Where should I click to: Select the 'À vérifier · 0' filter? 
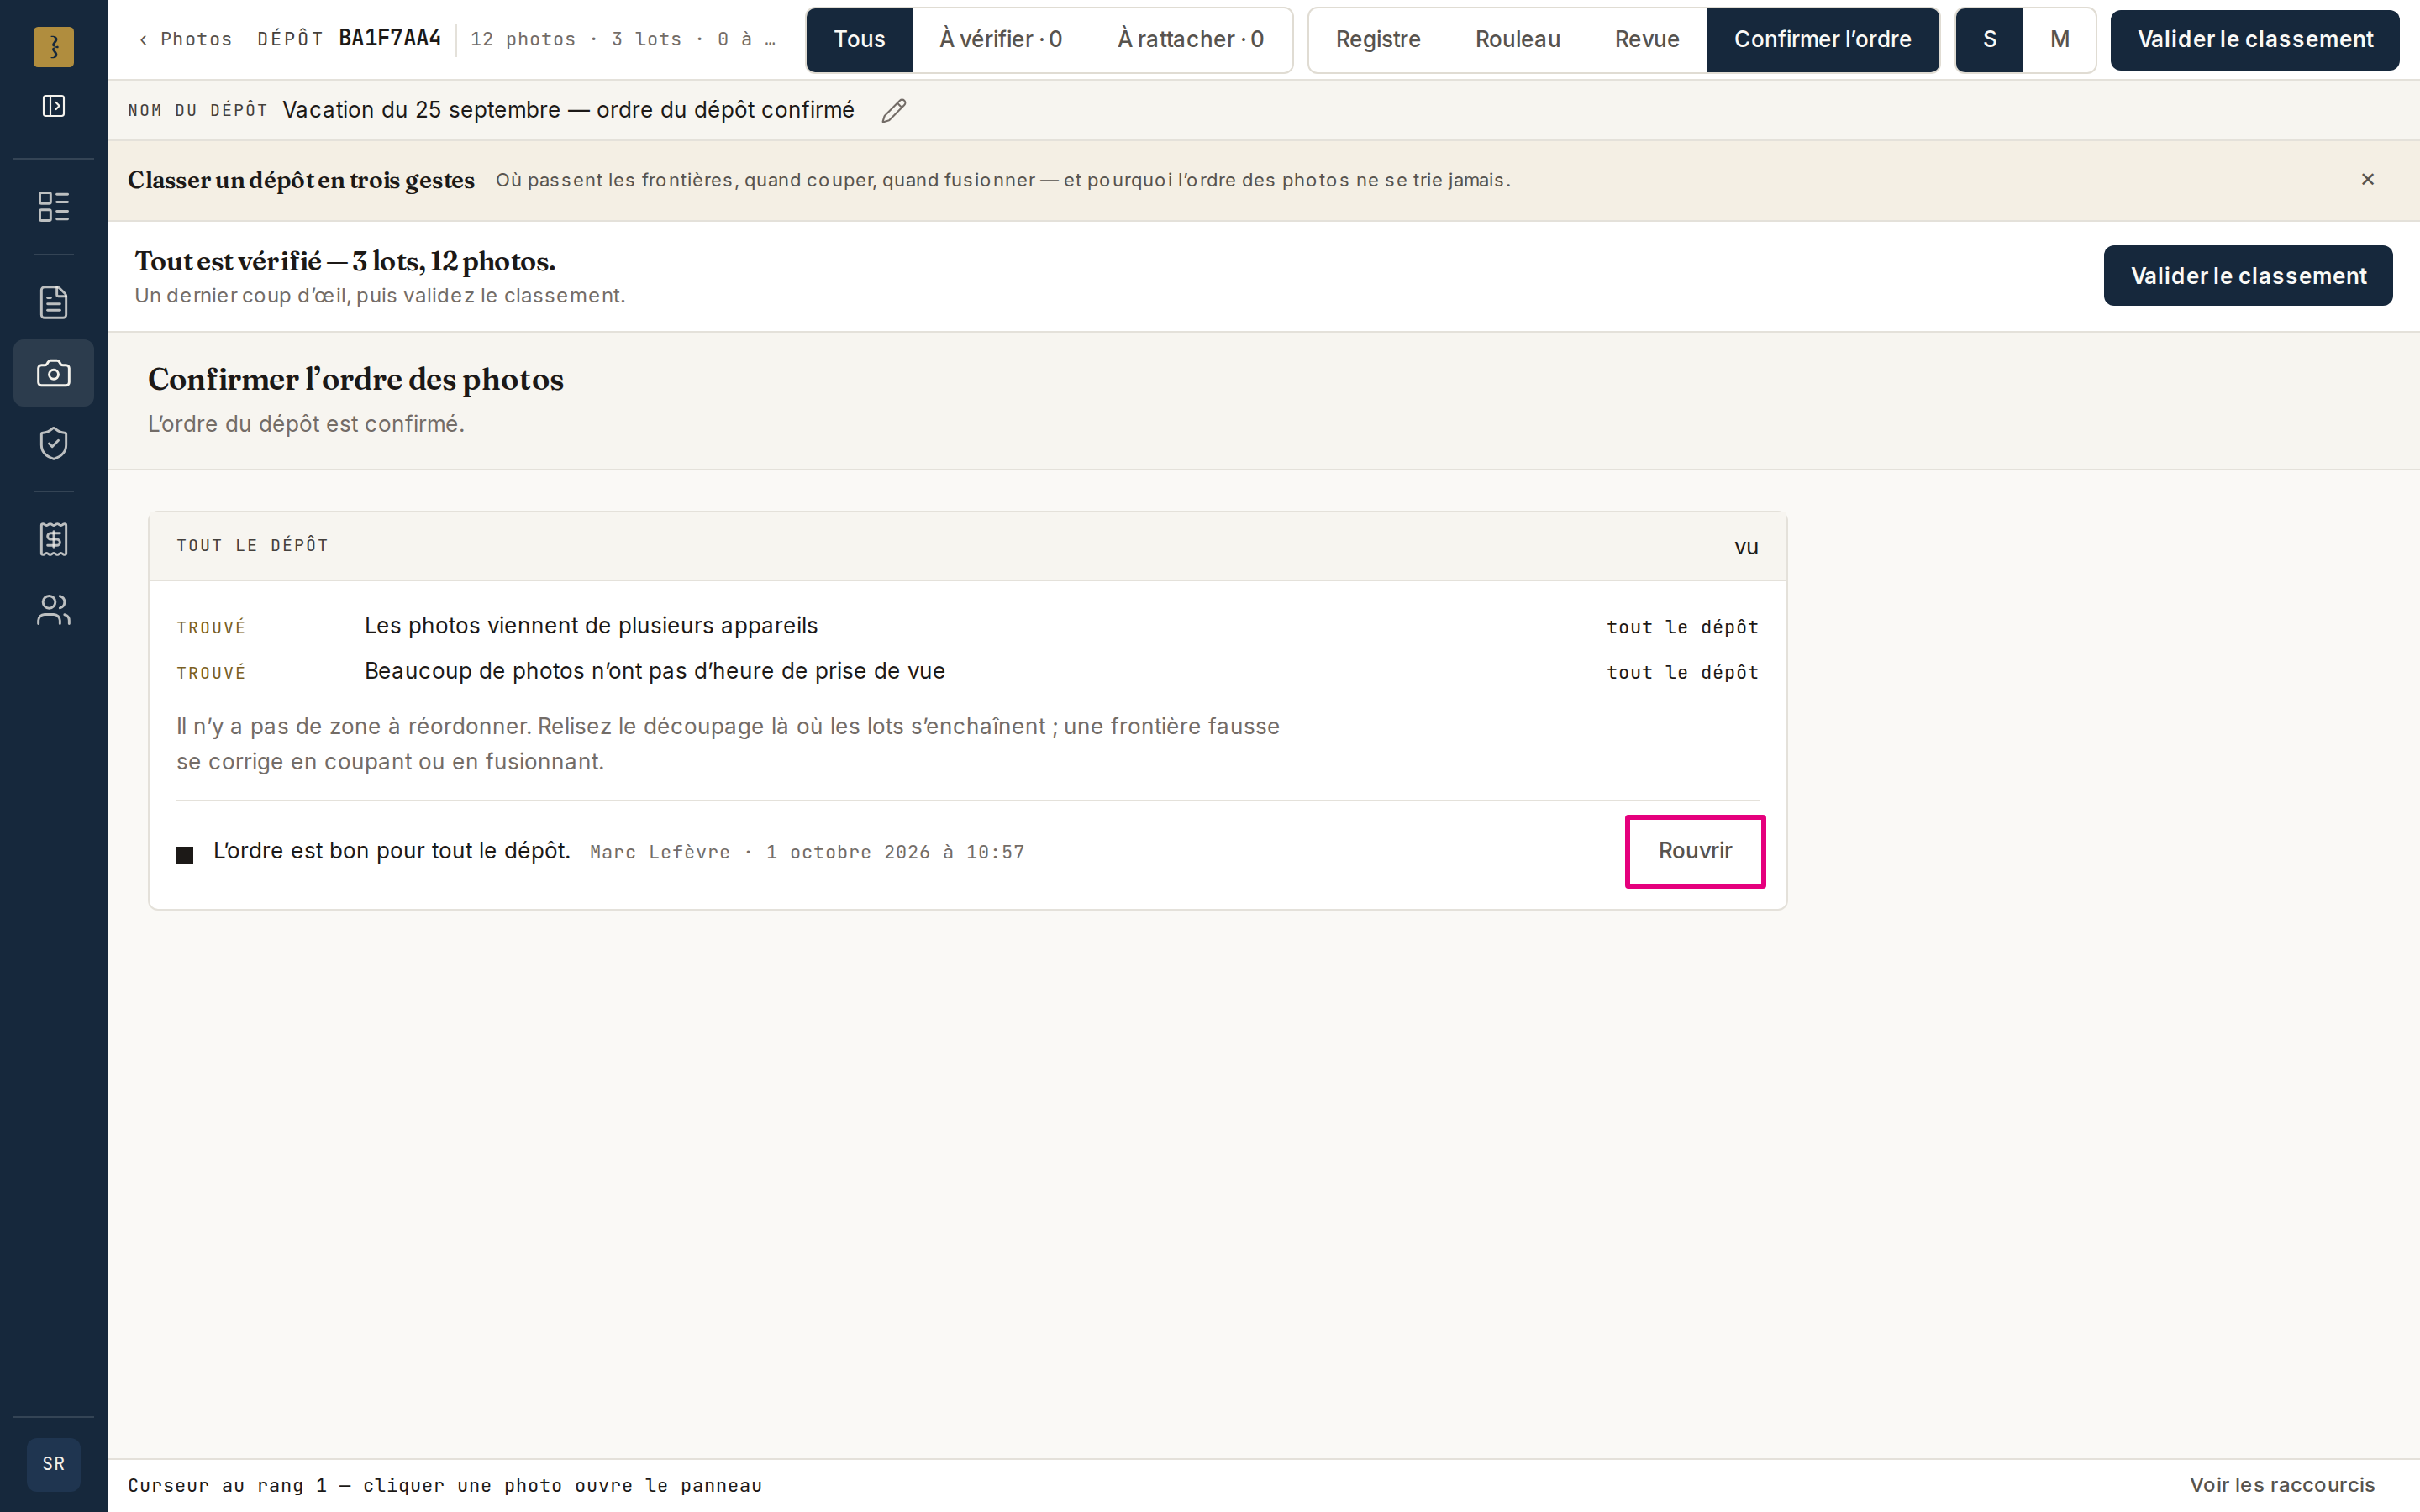click(x=1000, y=39)
